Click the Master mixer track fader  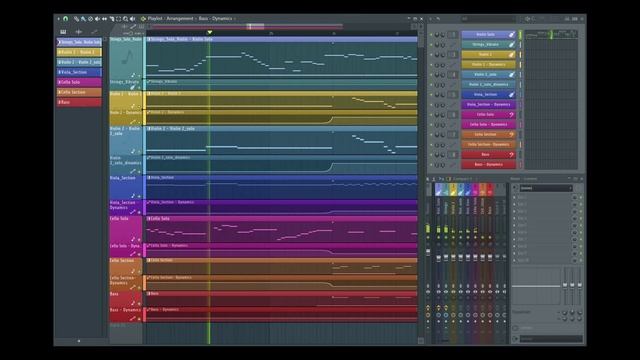428,252
